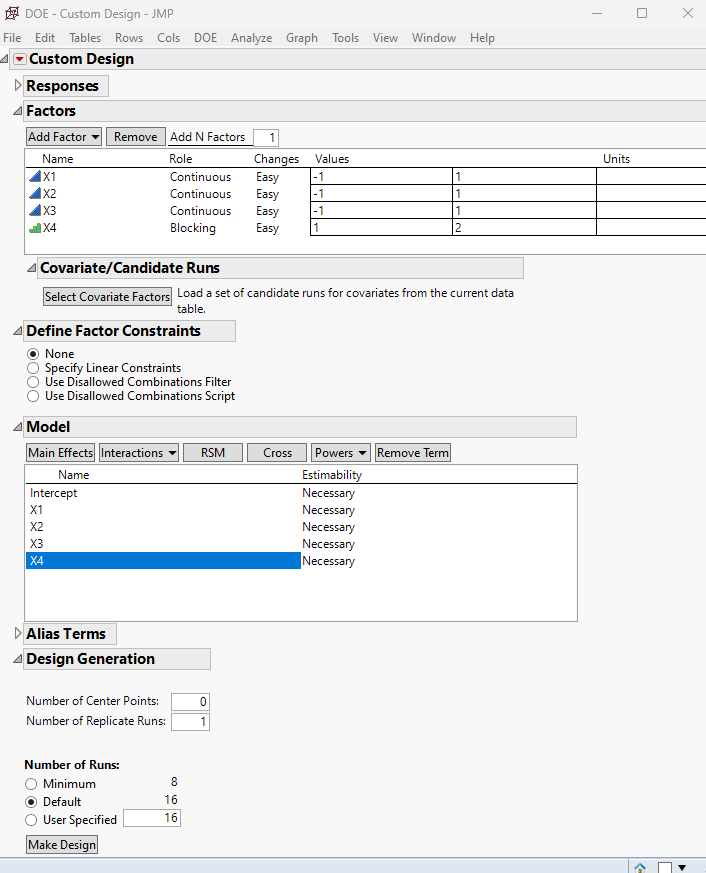Open the Tools menu
This screenshot has height=873, width=706.
click(x=345, y=38)
